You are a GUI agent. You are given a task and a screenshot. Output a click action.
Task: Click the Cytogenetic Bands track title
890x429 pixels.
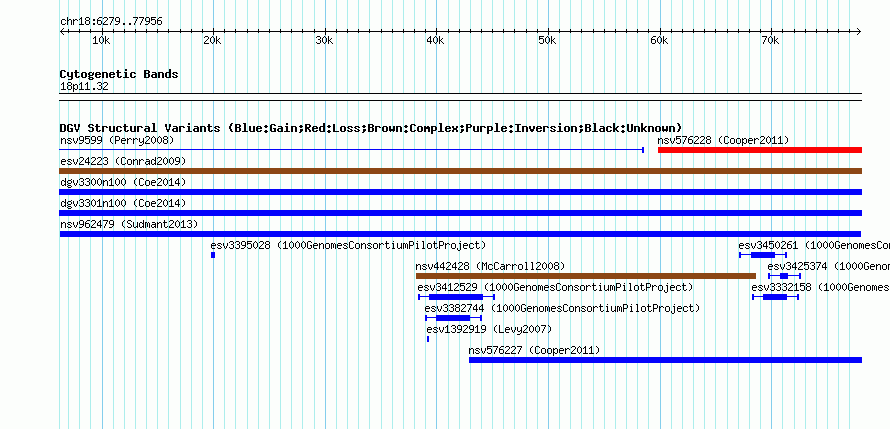click(119, 74)
